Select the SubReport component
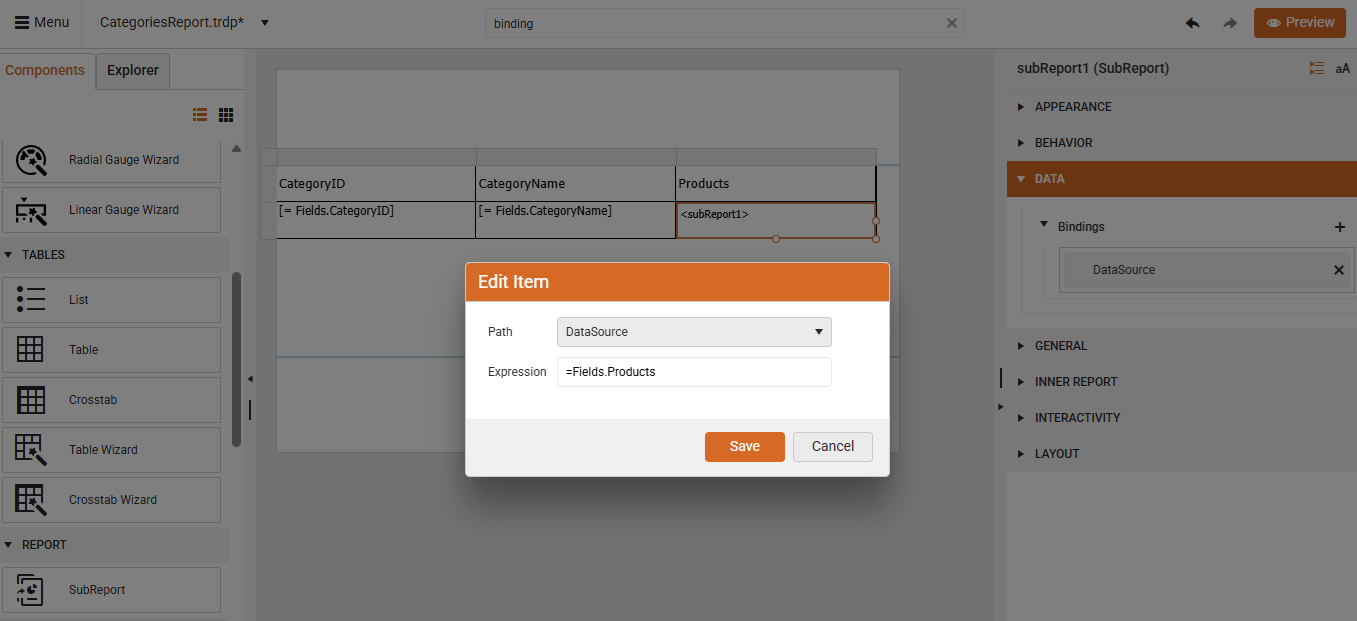Image resolution: width=1357 pixels, height=621 pixels. click(111, 589)
